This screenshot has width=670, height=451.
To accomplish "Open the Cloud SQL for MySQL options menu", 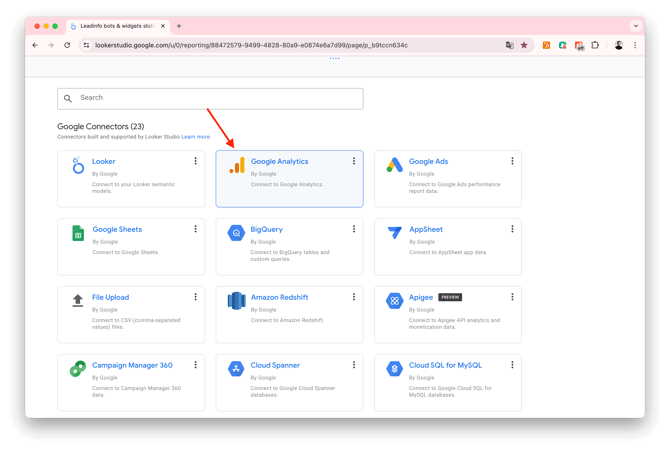I will pos(512,365).
